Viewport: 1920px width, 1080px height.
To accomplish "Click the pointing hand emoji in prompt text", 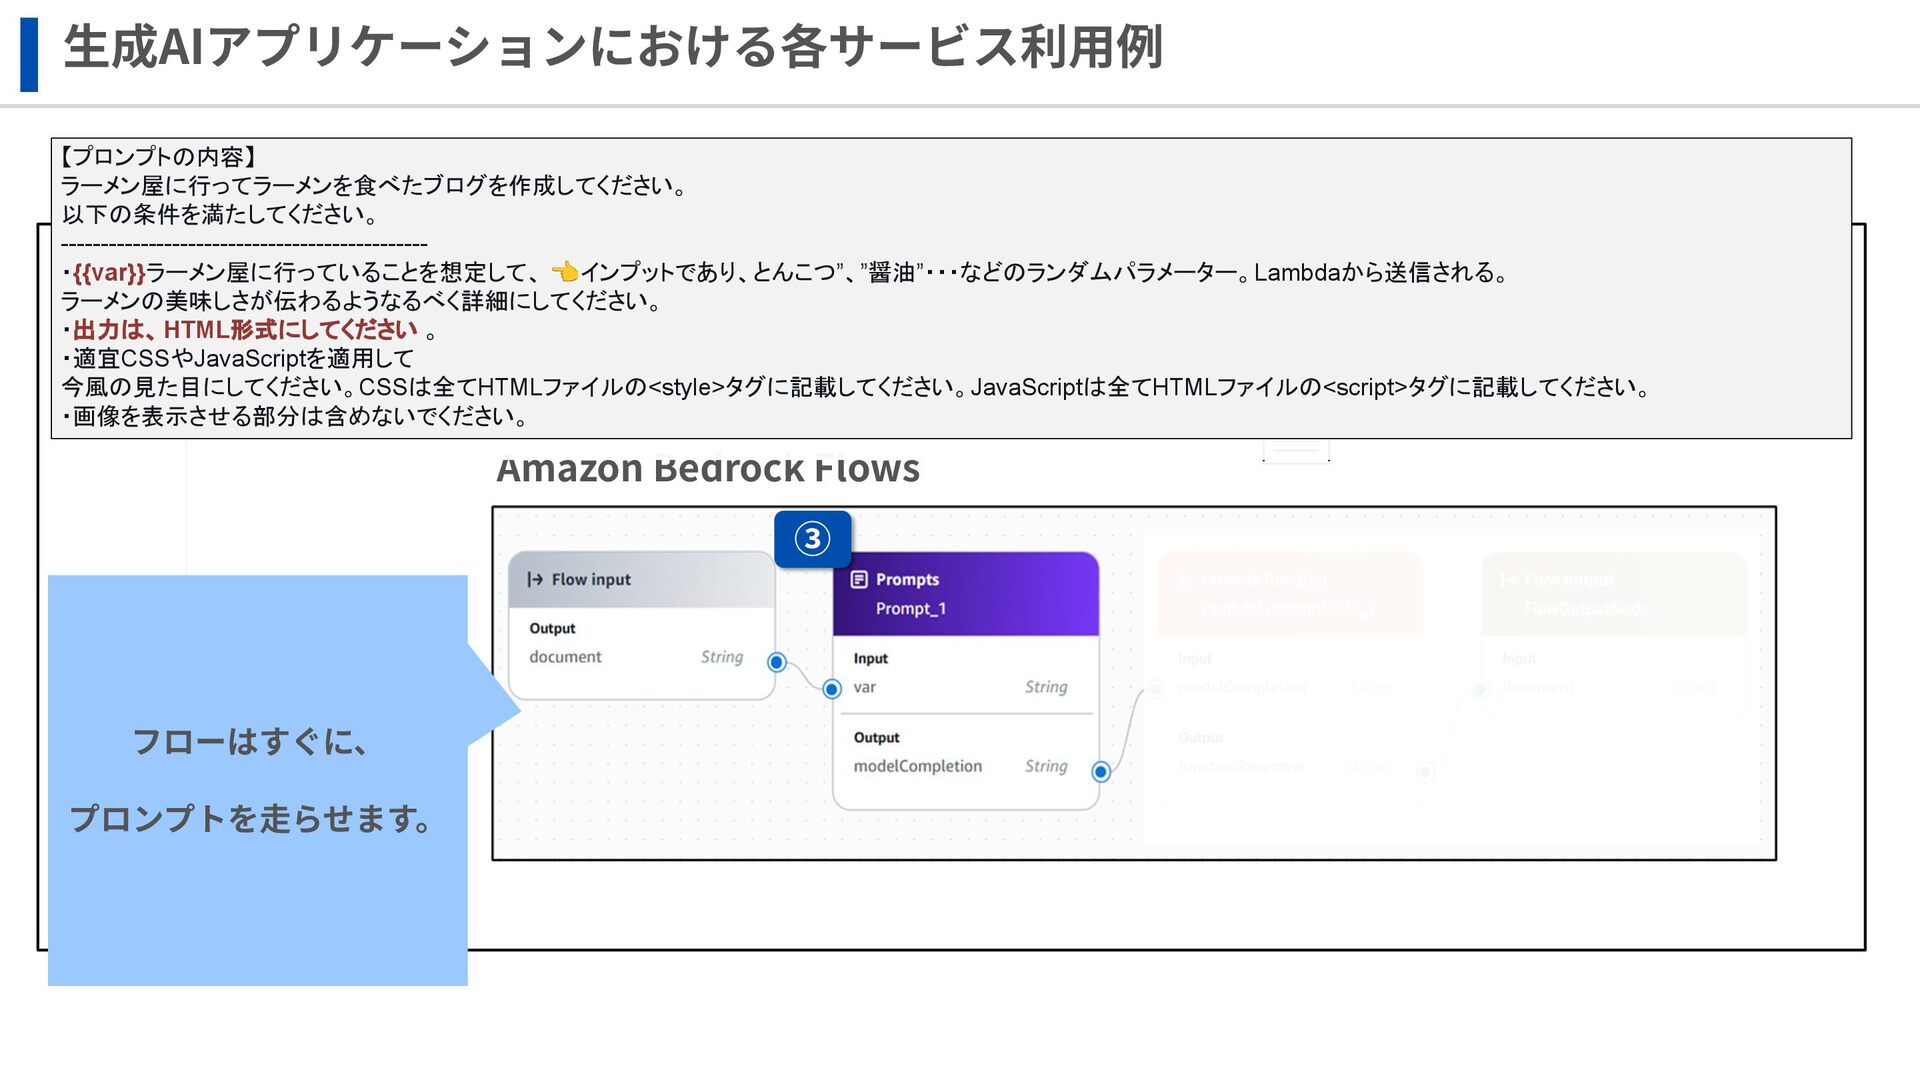I will pyautogui.click(x=565, y=271).
